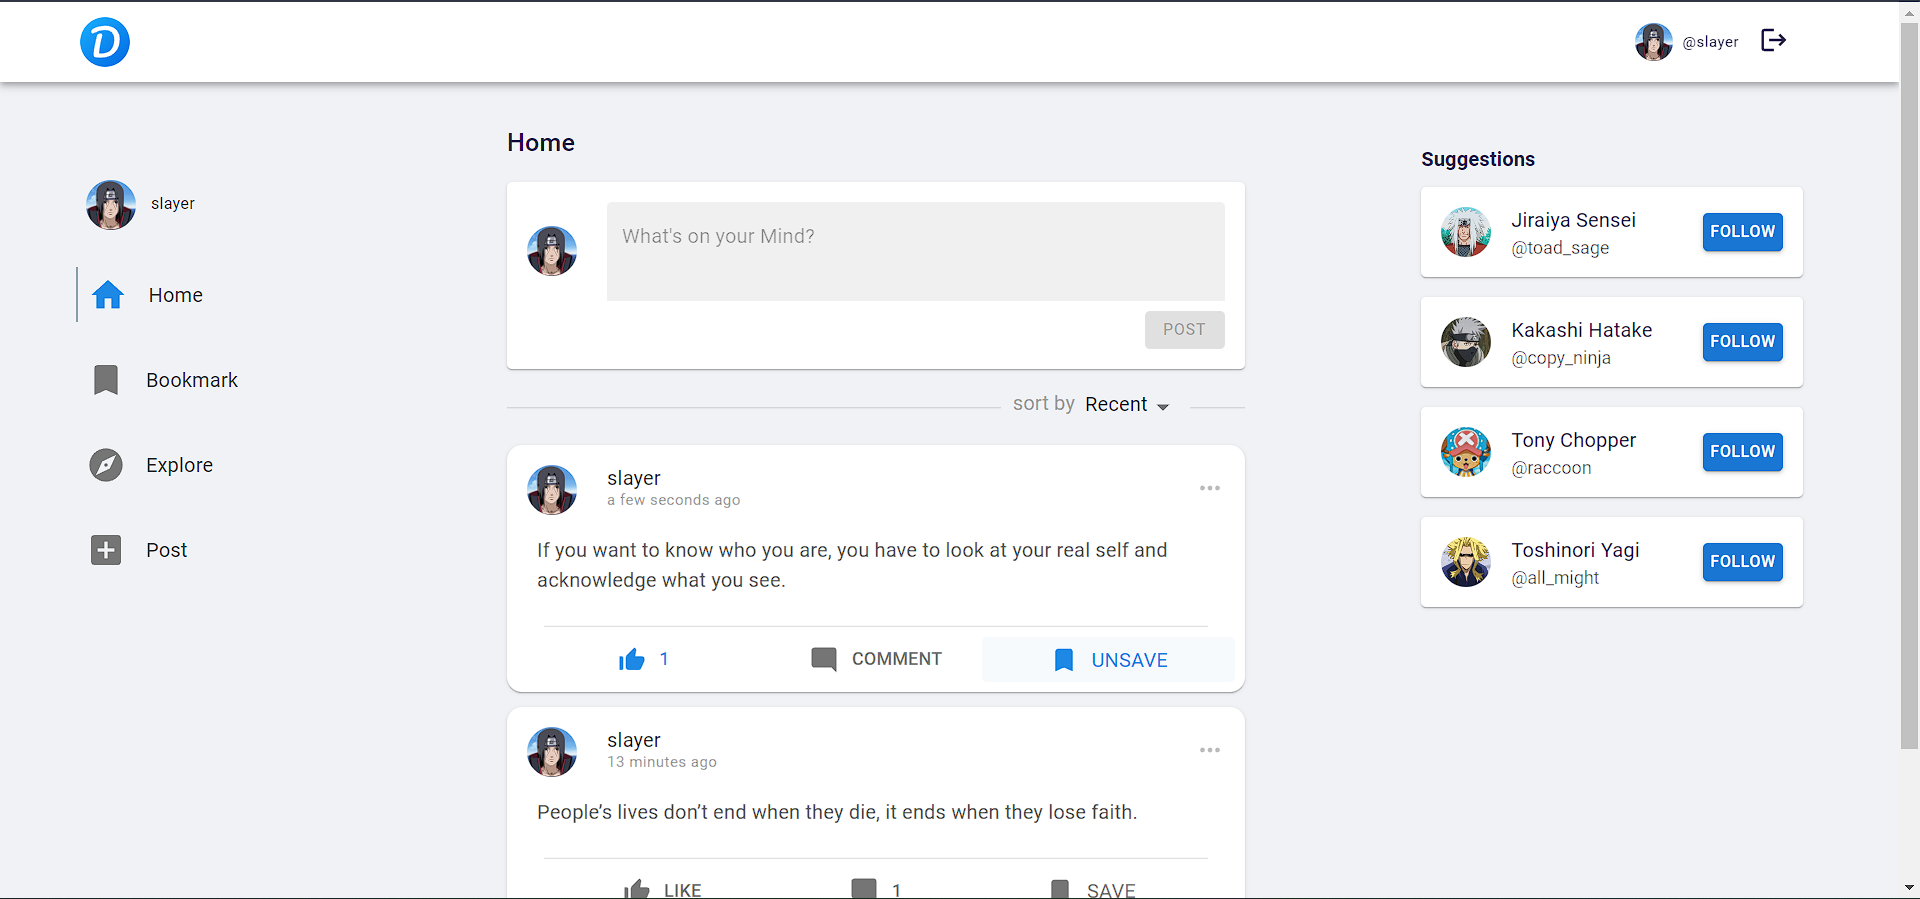Follow Jiraiya Sensei
Image resolution: width=1920 pixels, height=899 pixels.
point(1742,232)
